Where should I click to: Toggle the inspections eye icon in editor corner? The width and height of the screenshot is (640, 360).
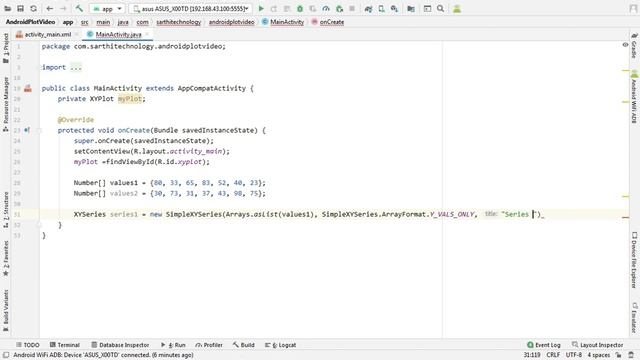coord(625,44)
